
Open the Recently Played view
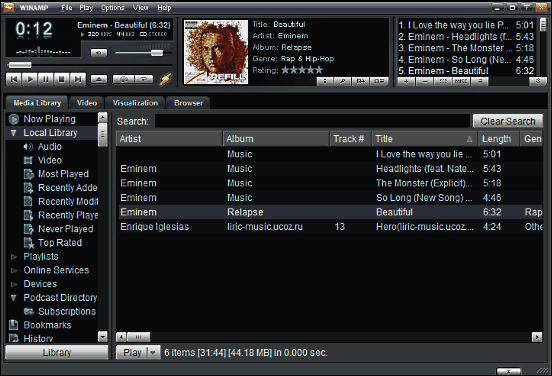(x=68, y=215)
